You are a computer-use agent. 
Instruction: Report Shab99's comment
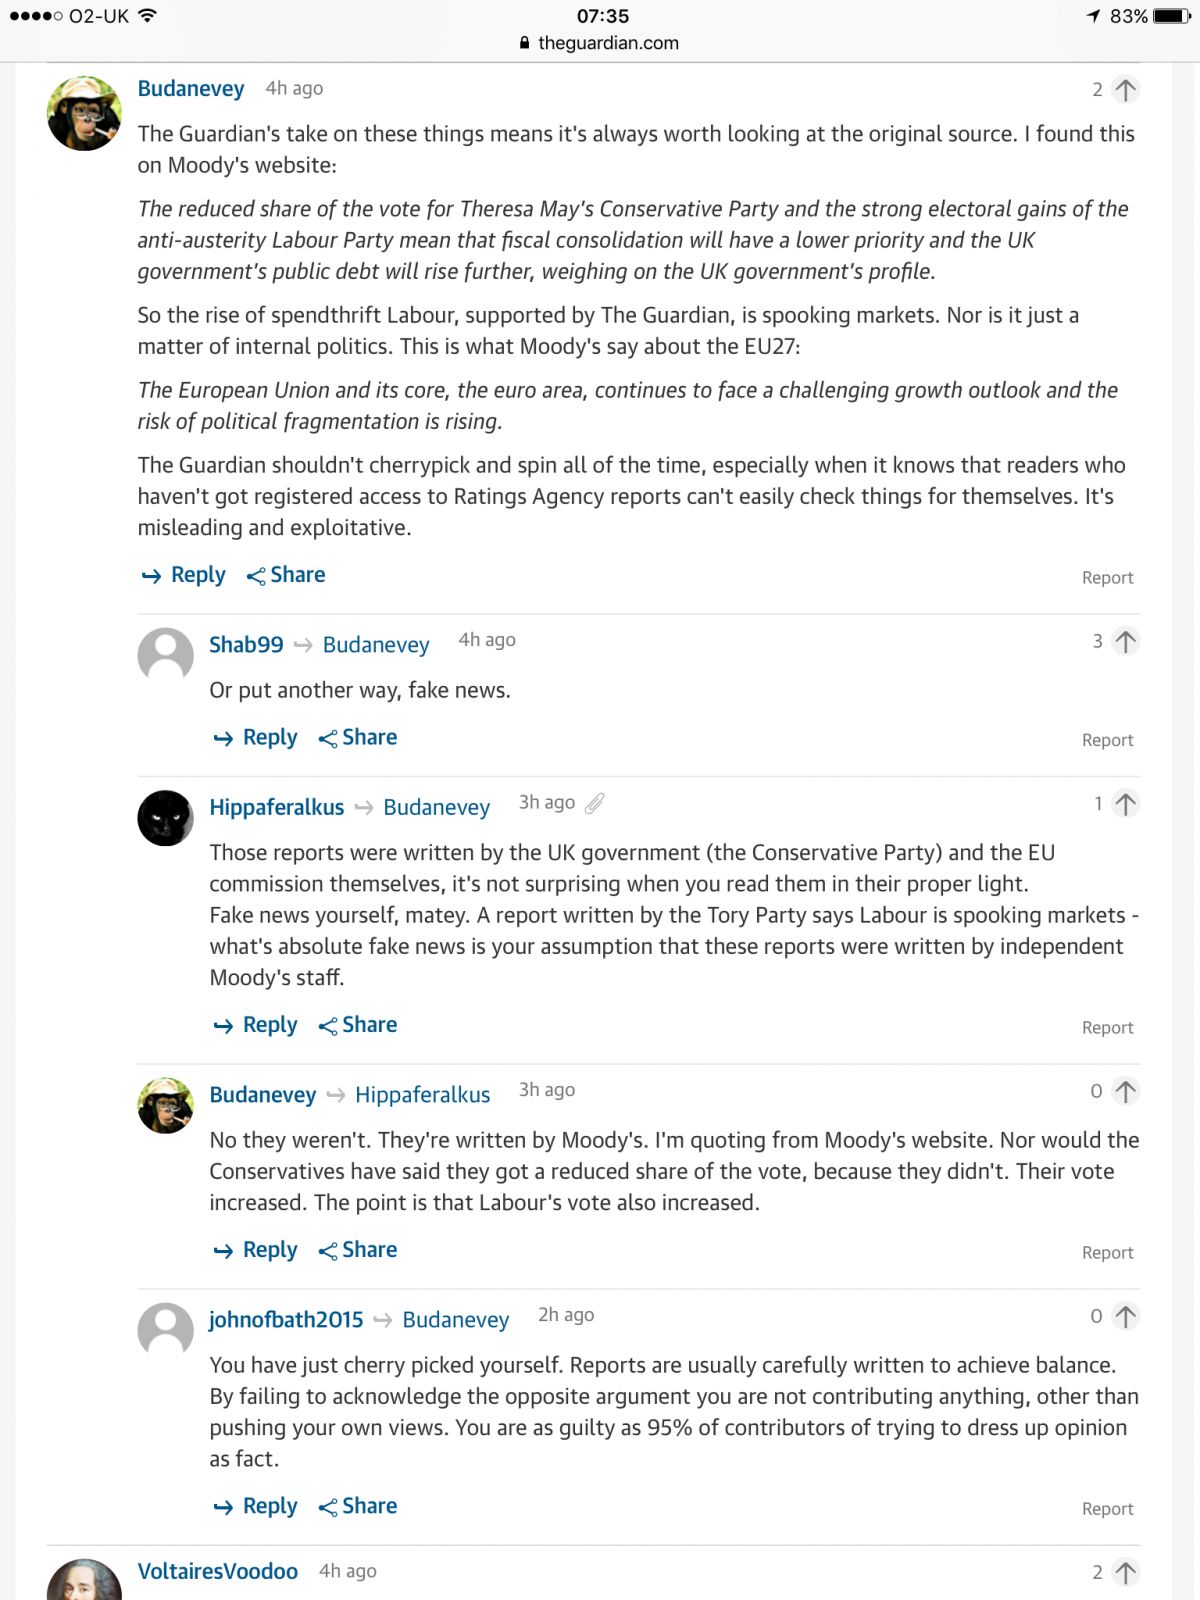[1107, 740]
